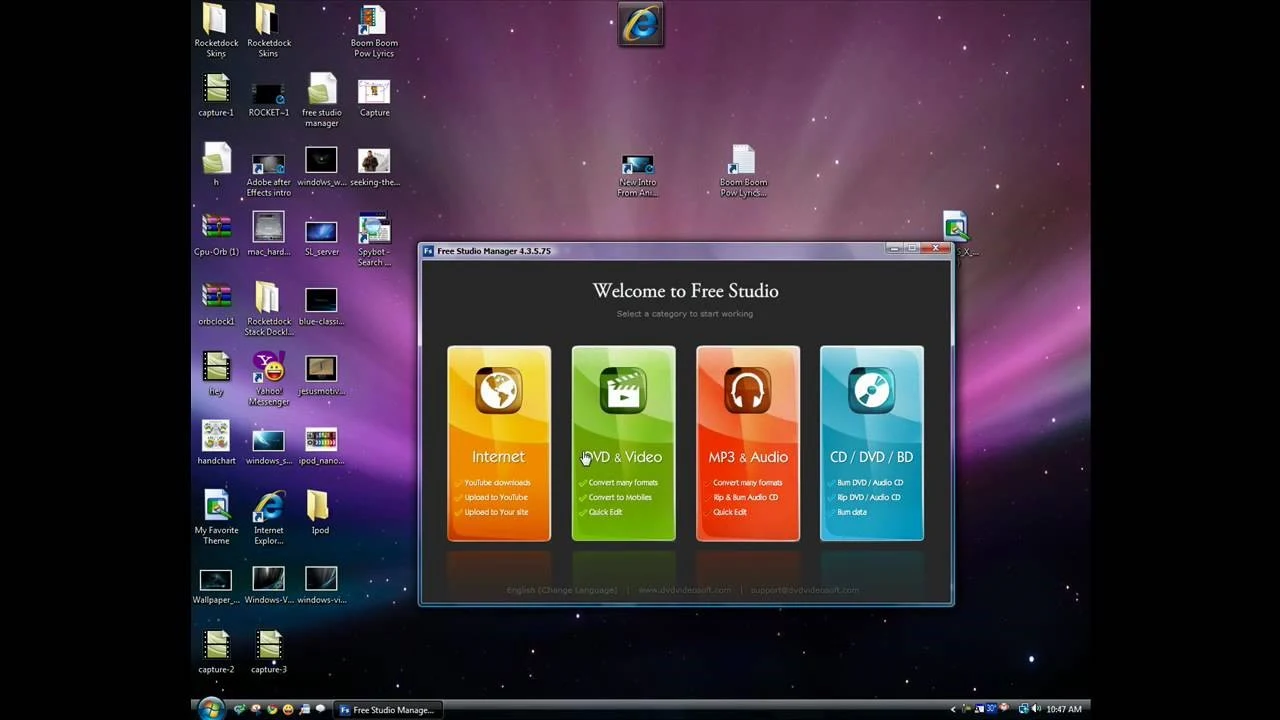Image resolution: width=1280 pixels, height=720 pixels.
Task: Select the Cpu-Orb (1) archive icon
Action: (x=216, y=235)
